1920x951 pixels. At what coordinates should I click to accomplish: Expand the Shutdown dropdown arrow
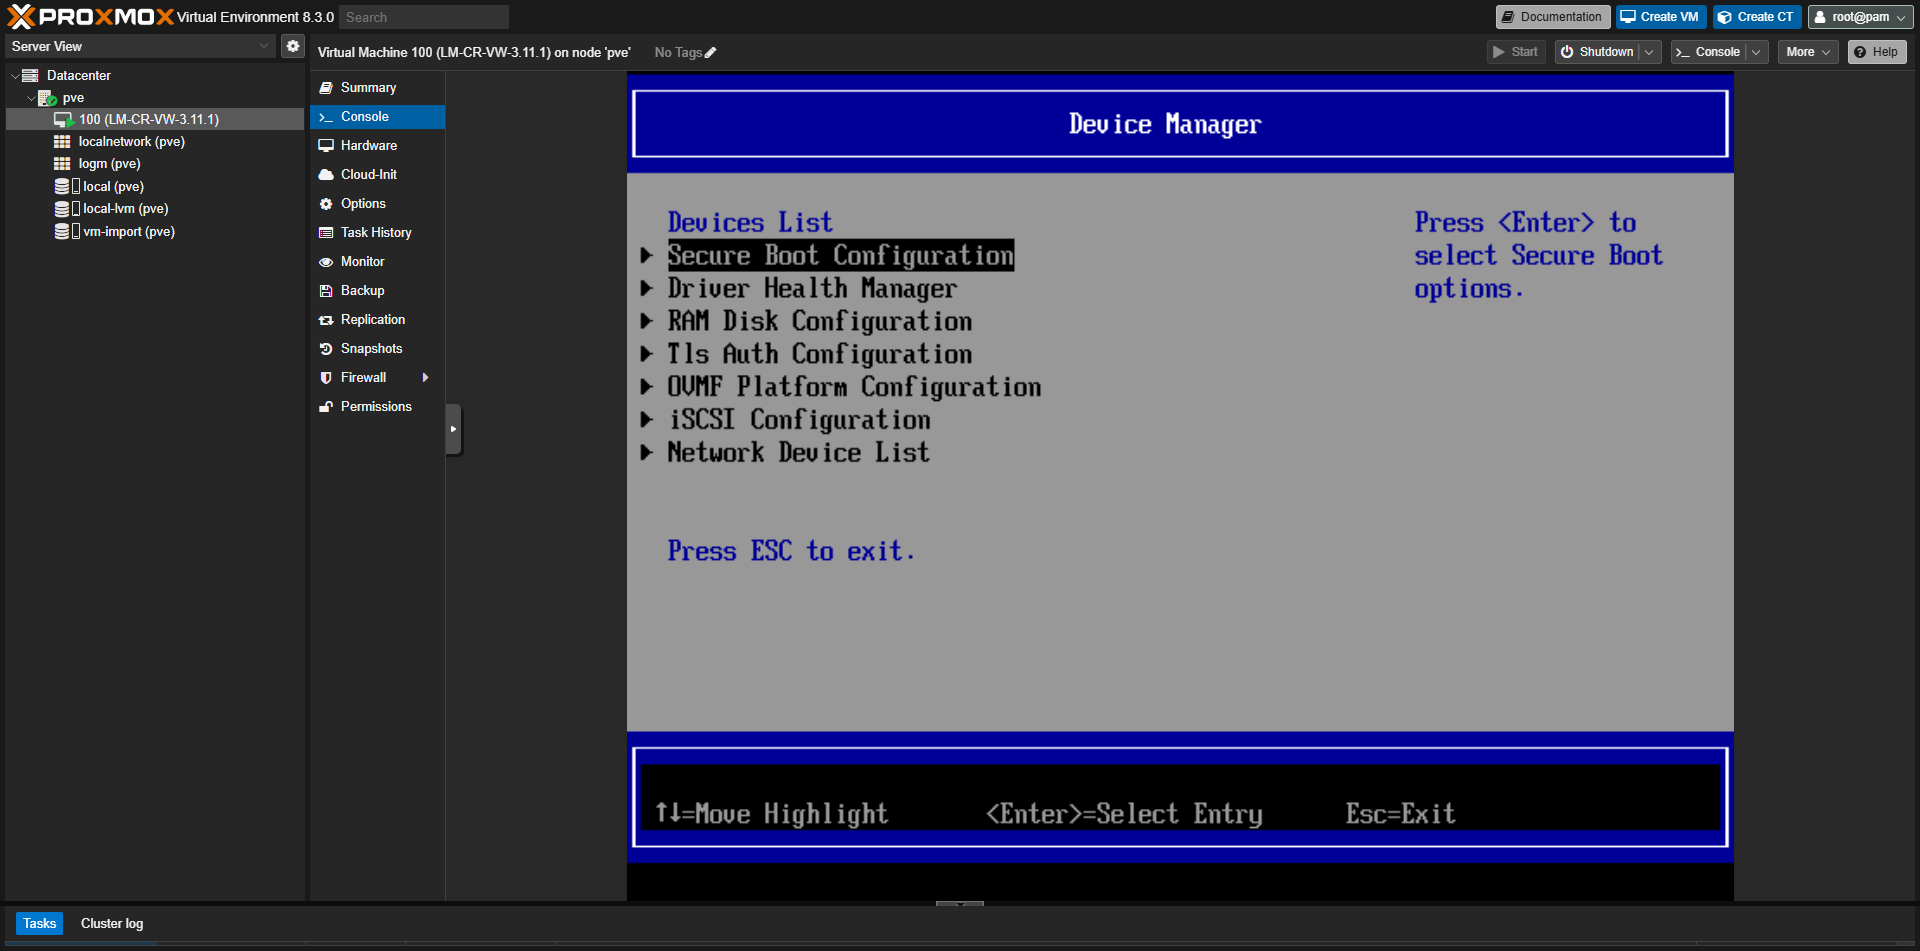pos(1648,51)
